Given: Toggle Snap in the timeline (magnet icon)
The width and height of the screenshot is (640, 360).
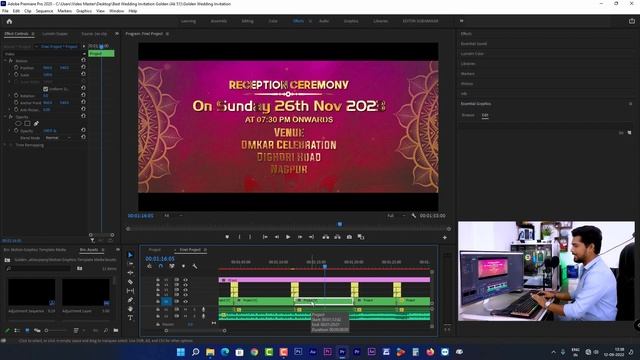Looking at the screenshot, I should (161, 266).
